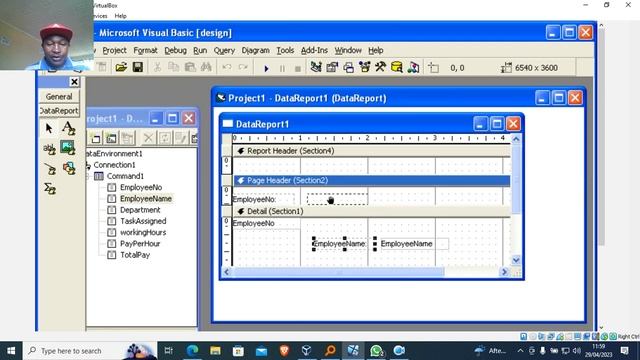This screenshot has width=640, height=360.
Task: Start the program with the Run arrow
Action: [266, 68]
